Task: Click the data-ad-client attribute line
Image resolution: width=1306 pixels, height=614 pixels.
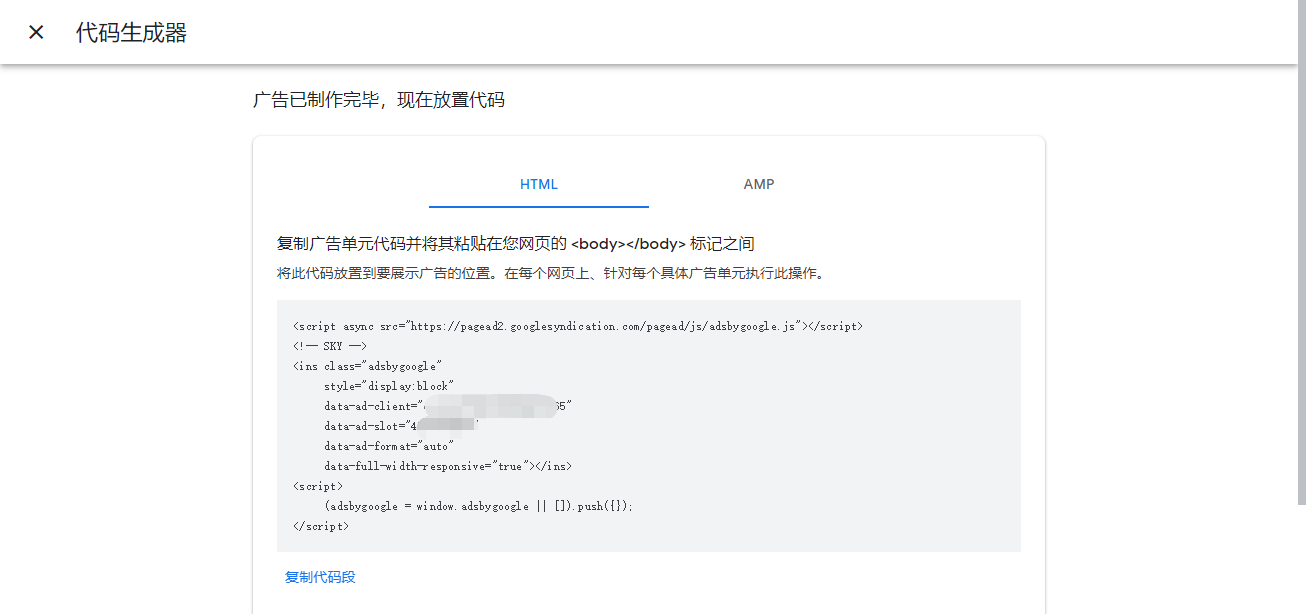Action: [x=372, y=406]
